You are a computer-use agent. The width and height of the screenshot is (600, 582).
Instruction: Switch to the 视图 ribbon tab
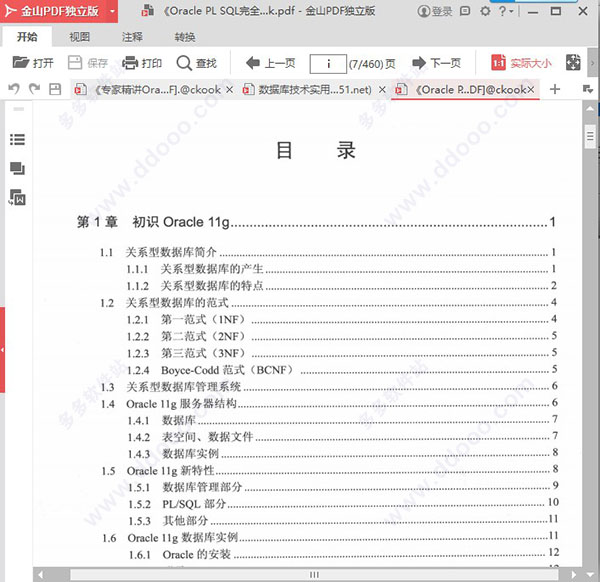click(80, 37)
